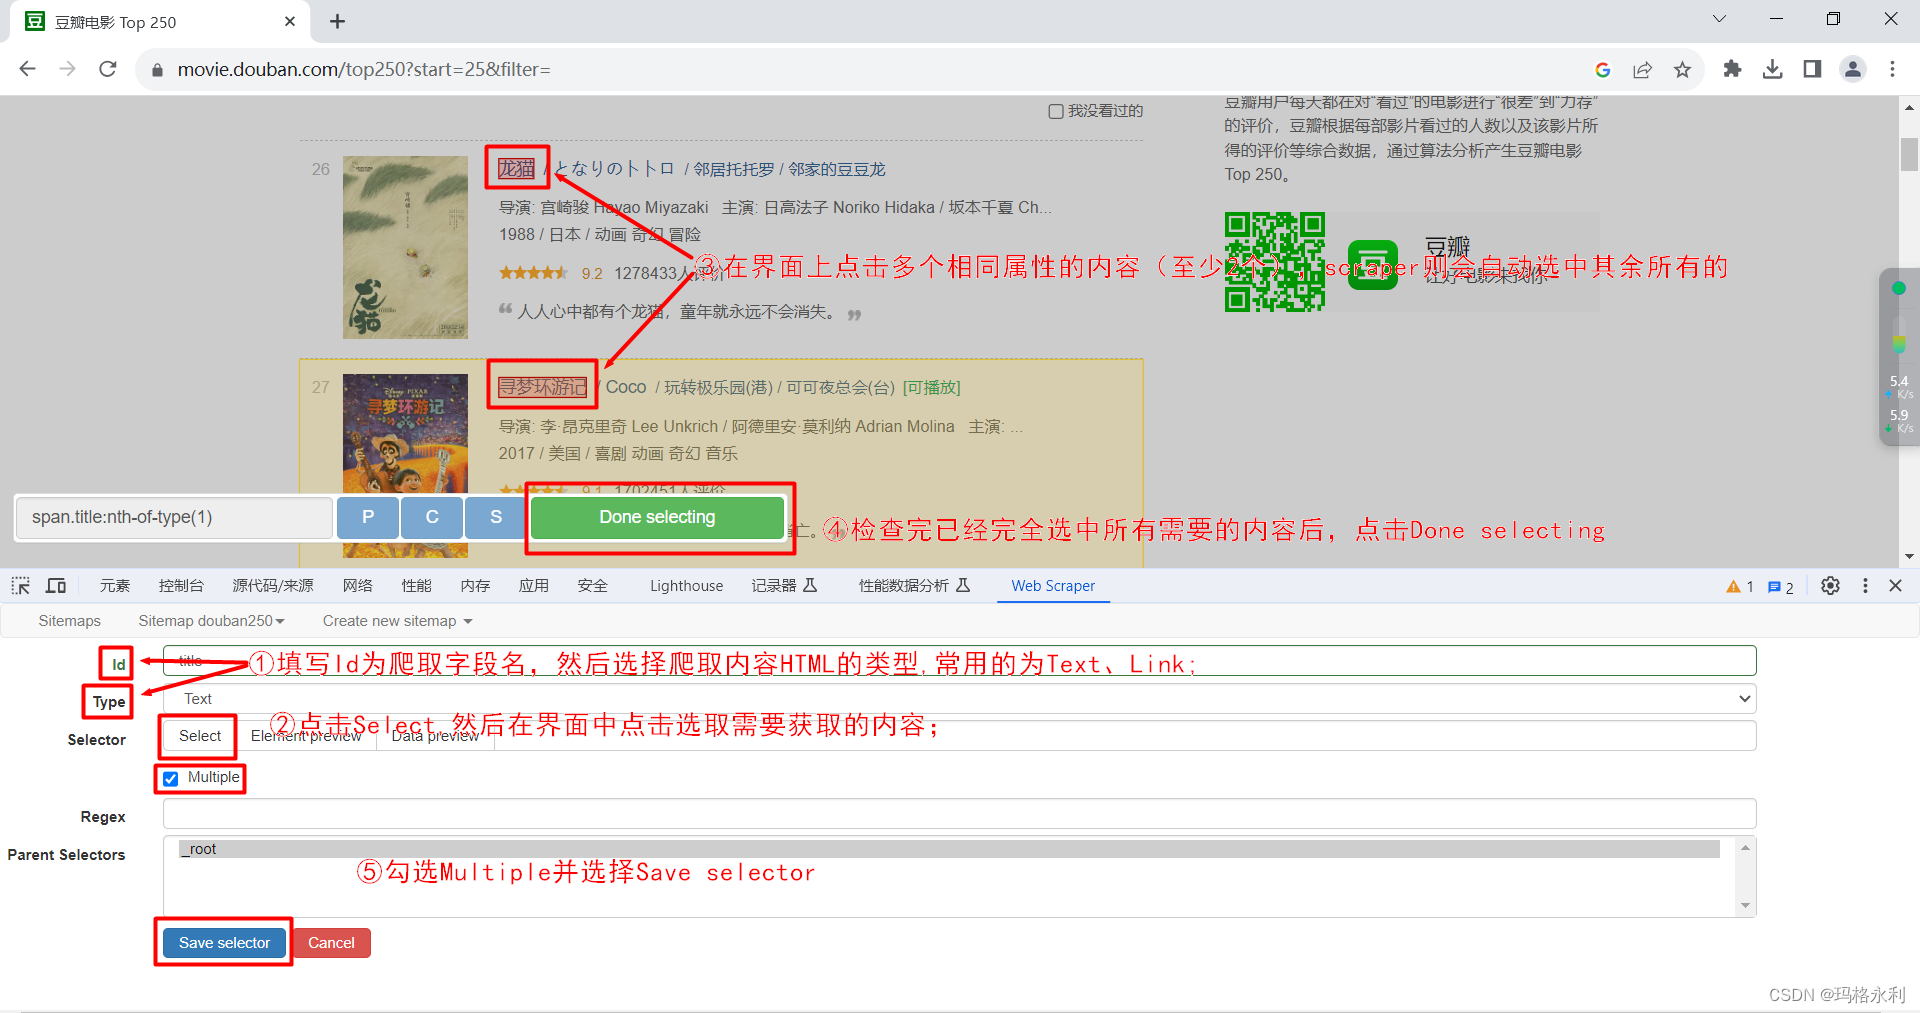Toggle the 我没看过的 checkbox
This screenshot has height=1013, width=1920.
point(1055,111)
